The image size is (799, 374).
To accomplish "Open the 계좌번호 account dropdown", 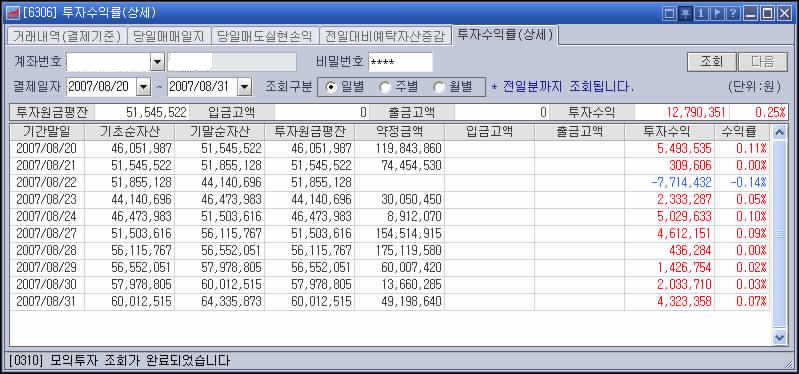I will click(157, 63).
